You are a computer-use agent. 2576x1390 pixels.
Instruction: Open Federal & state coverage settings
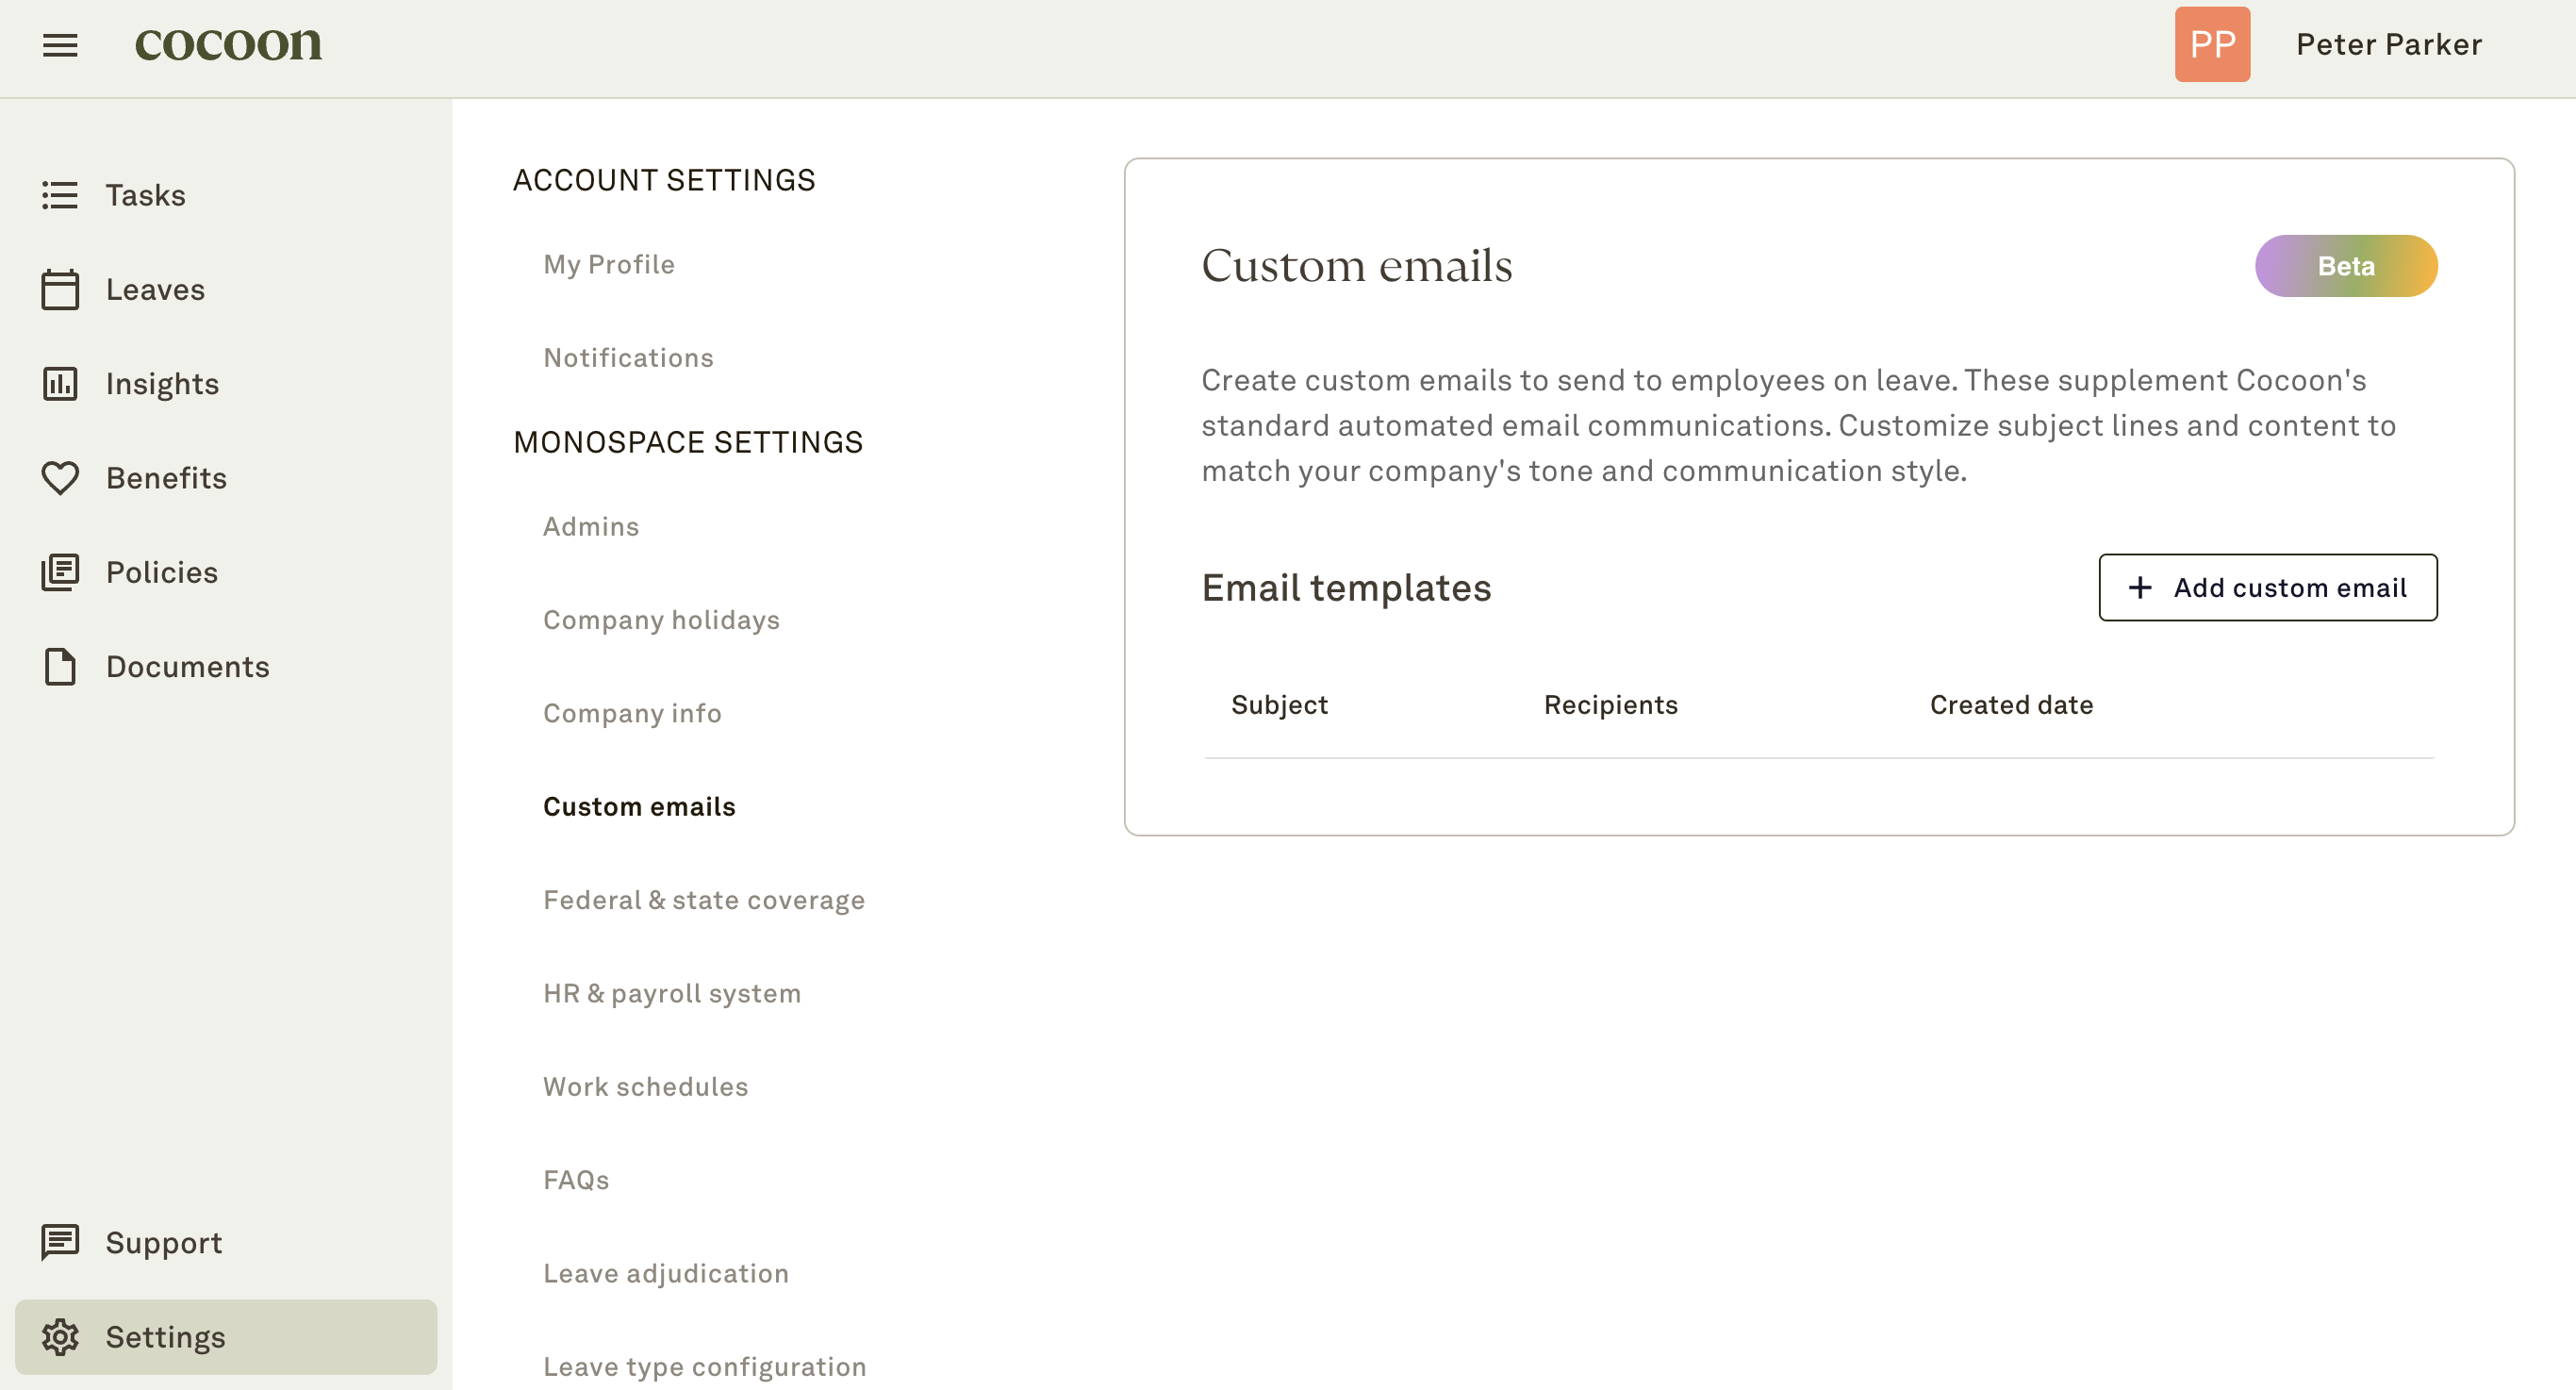click(704, 900)
